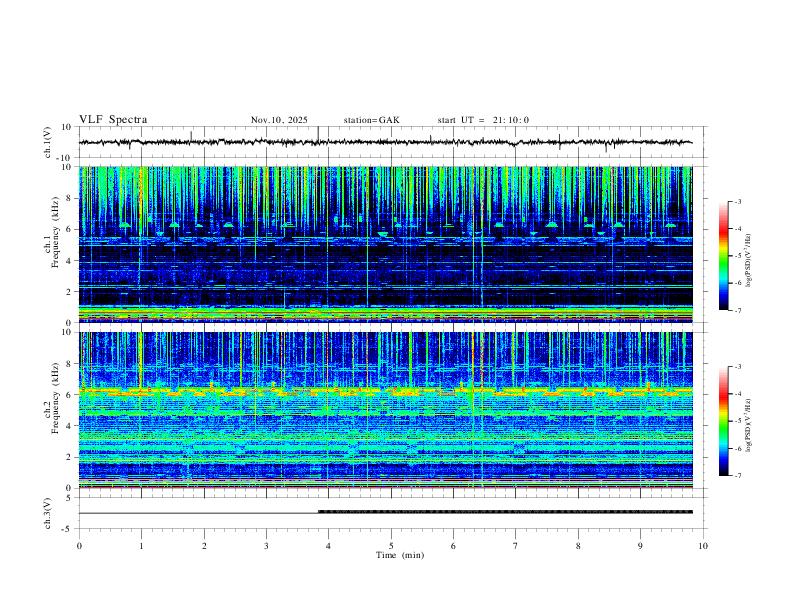Screen dimensions: 792x612
Task: Click the "start UT = 21:10:0" text
Action: [x=483, y=120]
